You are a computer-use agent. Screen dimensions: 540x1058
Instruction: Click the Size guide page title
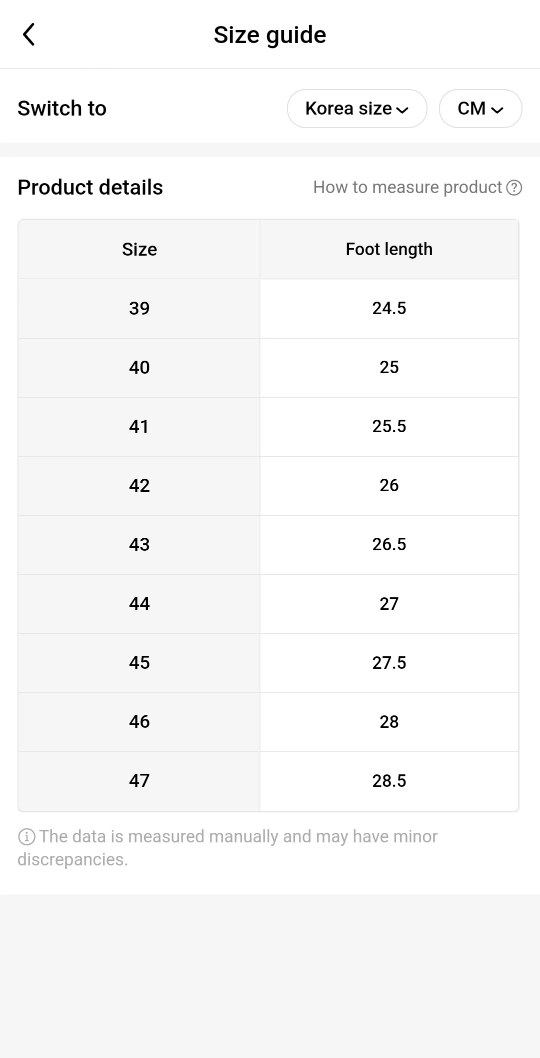click(x=270, y=34)
